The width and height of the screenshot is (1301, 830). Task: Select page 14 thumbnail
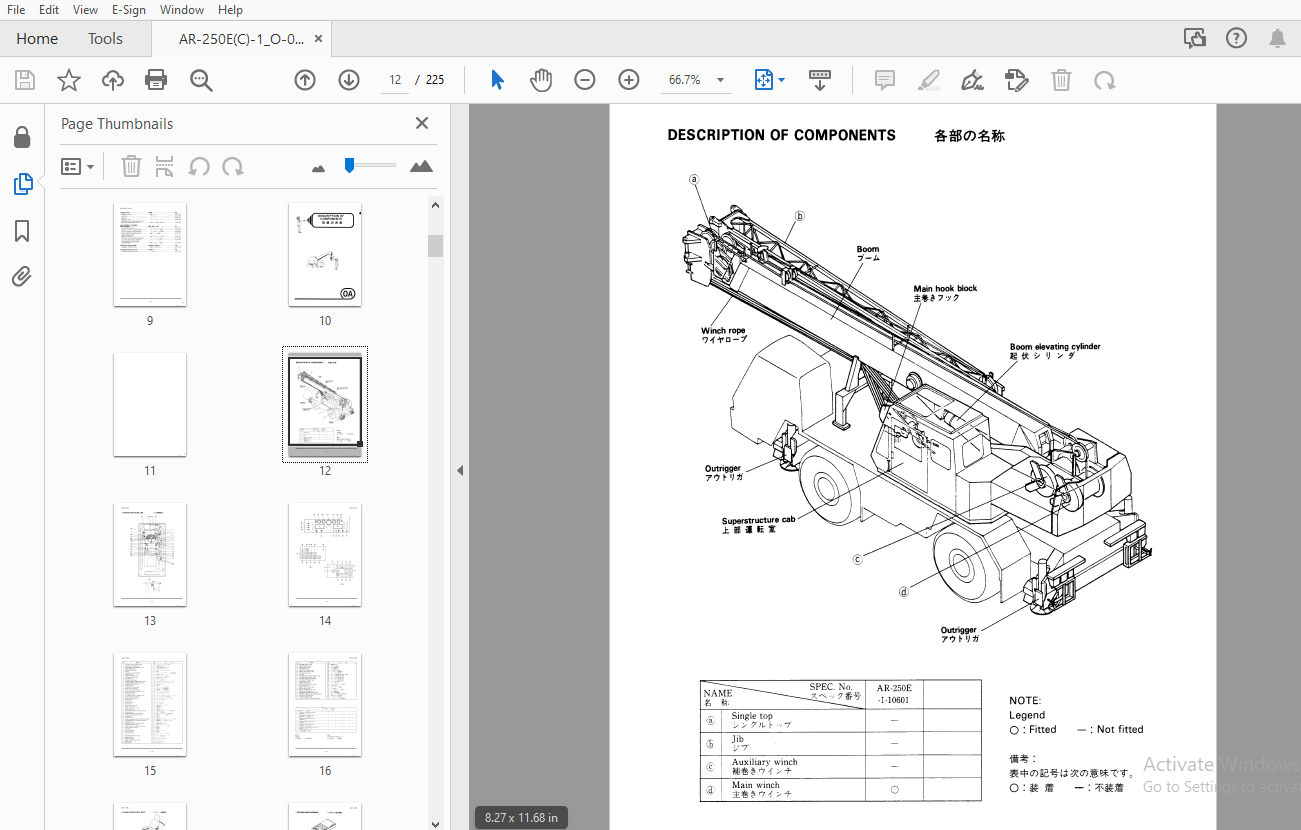[325, 555]
